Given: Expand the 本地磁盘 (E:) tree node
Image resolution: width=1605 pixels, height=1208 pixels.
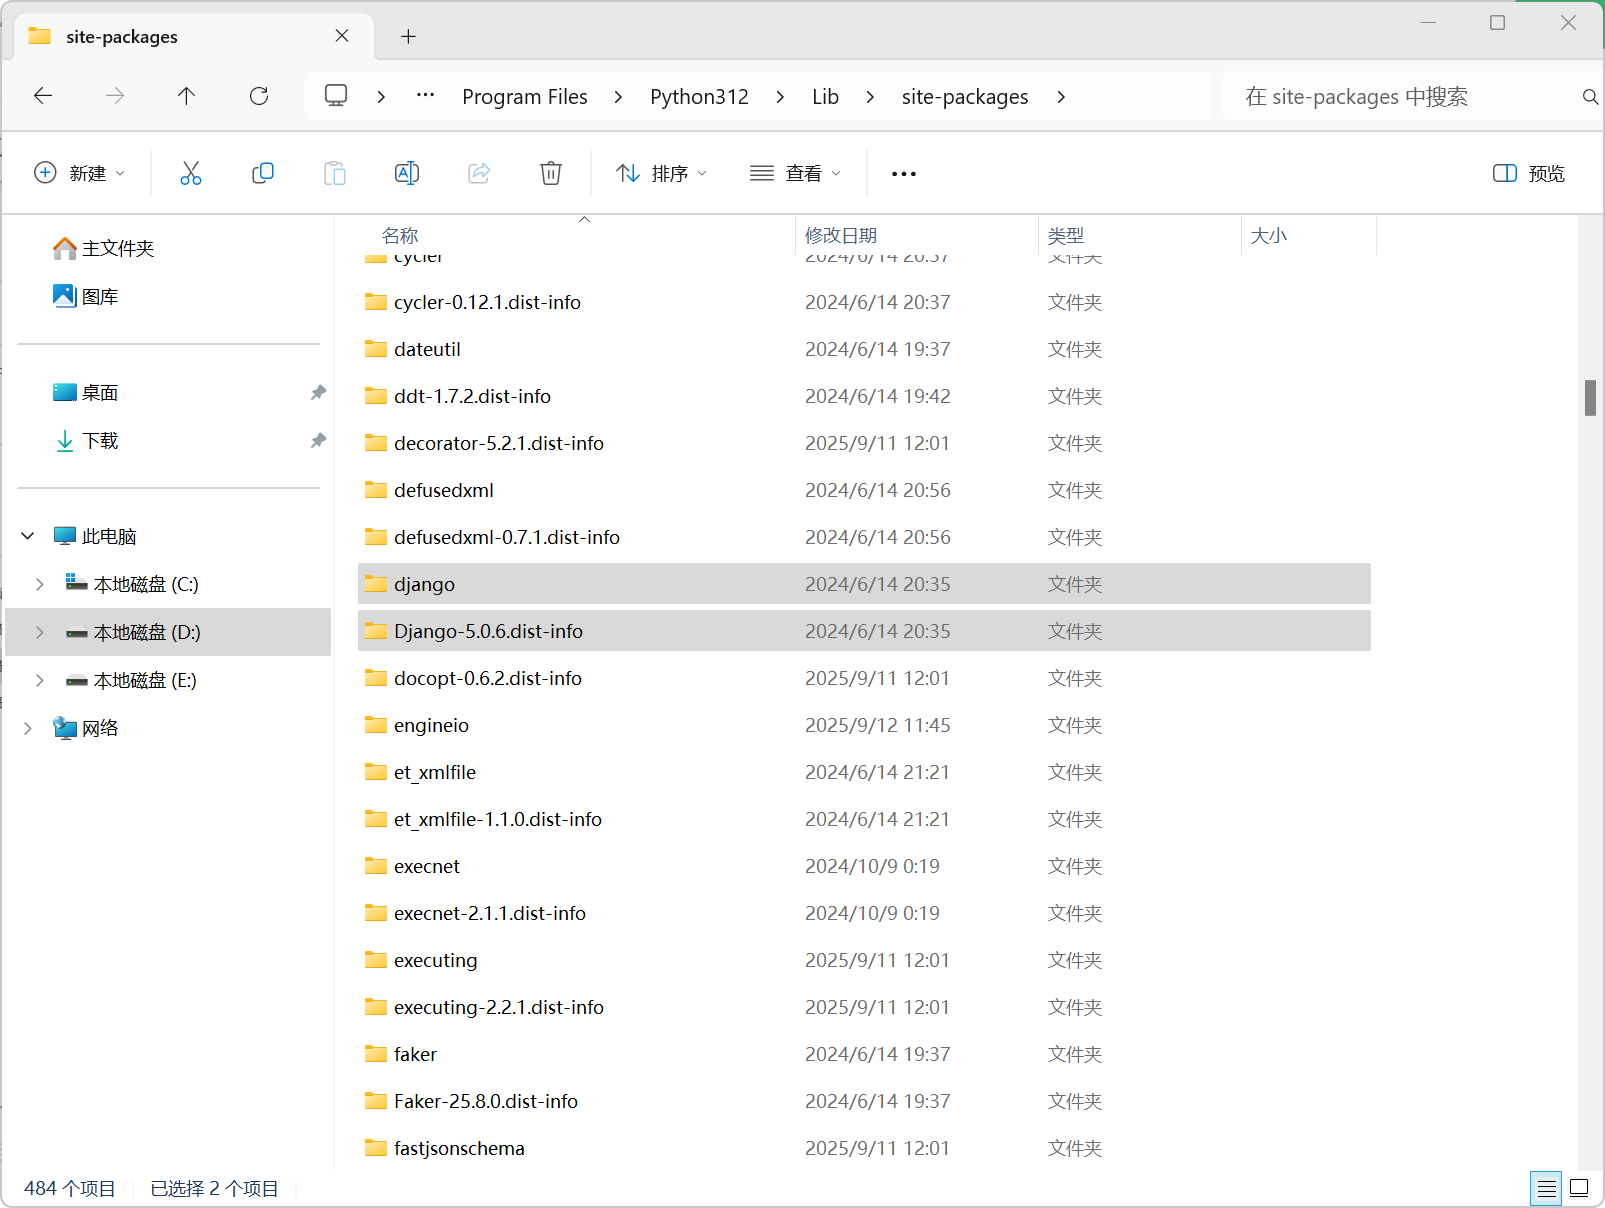Looking at the screenshot, I should pyautogui.click(x=40, y=680).
